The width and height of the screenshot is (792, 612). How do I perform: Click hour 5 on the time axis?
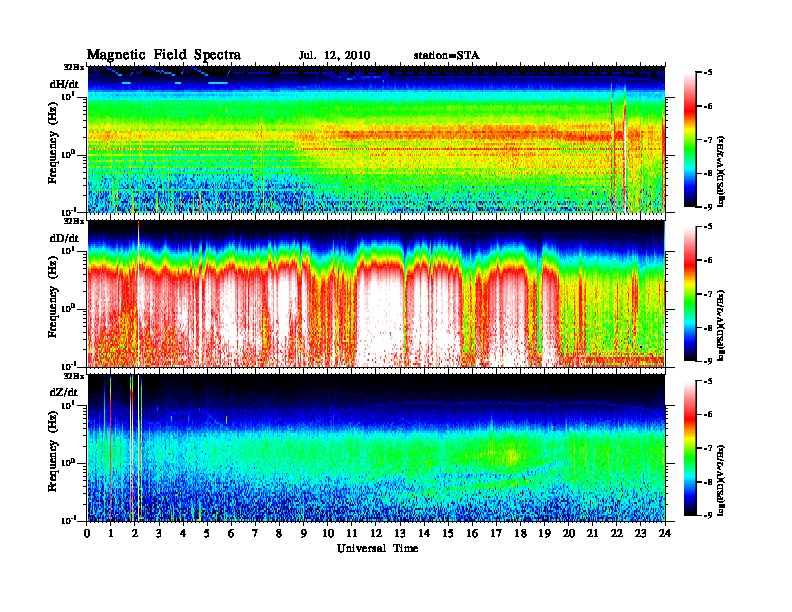(207, 533)
